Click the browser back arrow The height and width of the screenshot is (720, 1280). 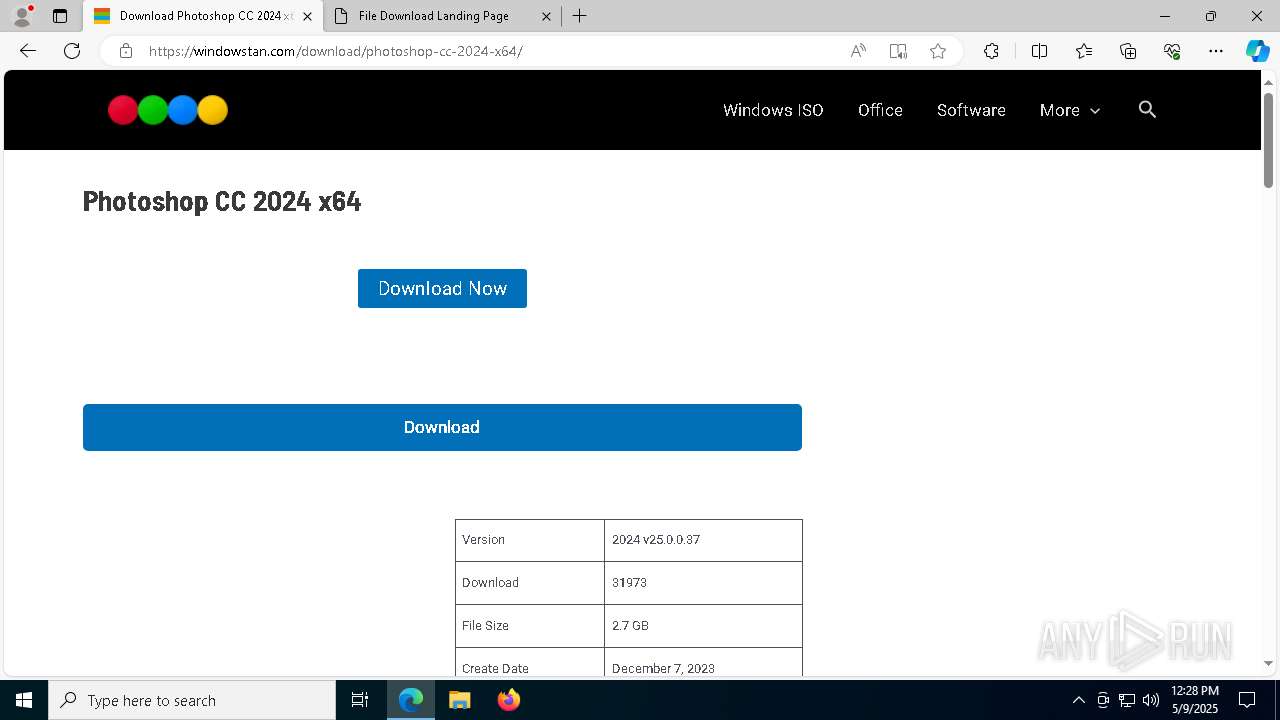coord(28,51)
